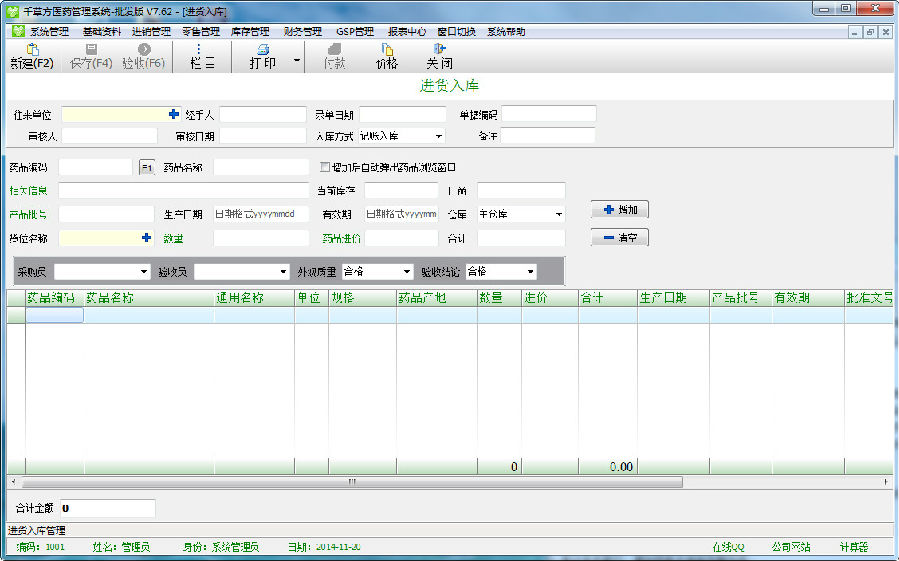
Task: Click the 产品批号 input field
Action: click(107, 215)
